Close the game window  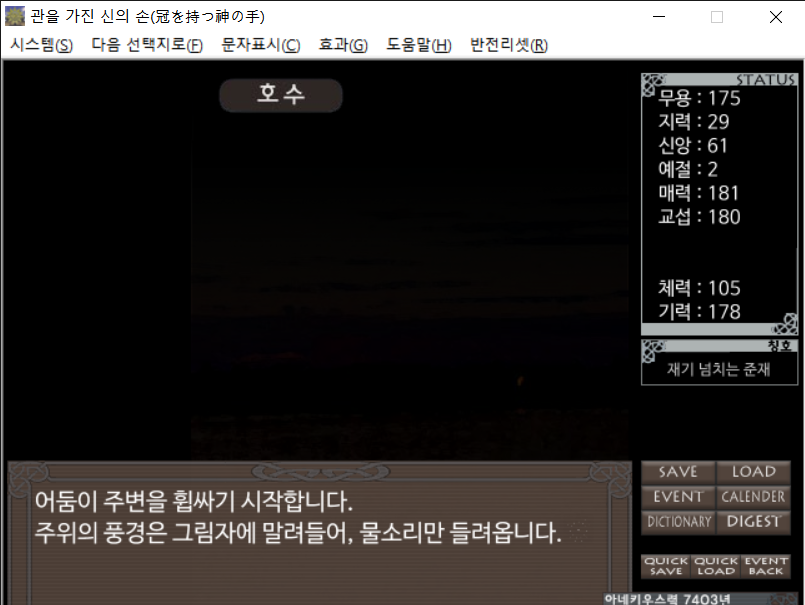[x=776, y=16]
